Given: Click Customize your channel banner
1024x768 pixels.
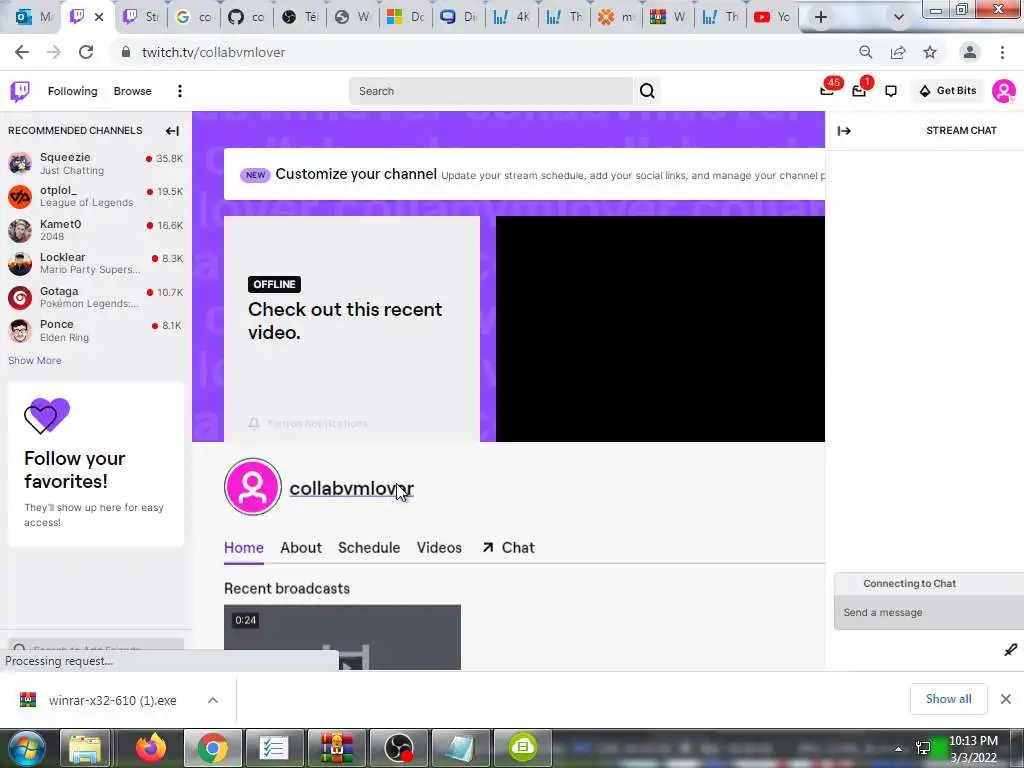Looking at the screenshot, I should (x=524, y=174).
